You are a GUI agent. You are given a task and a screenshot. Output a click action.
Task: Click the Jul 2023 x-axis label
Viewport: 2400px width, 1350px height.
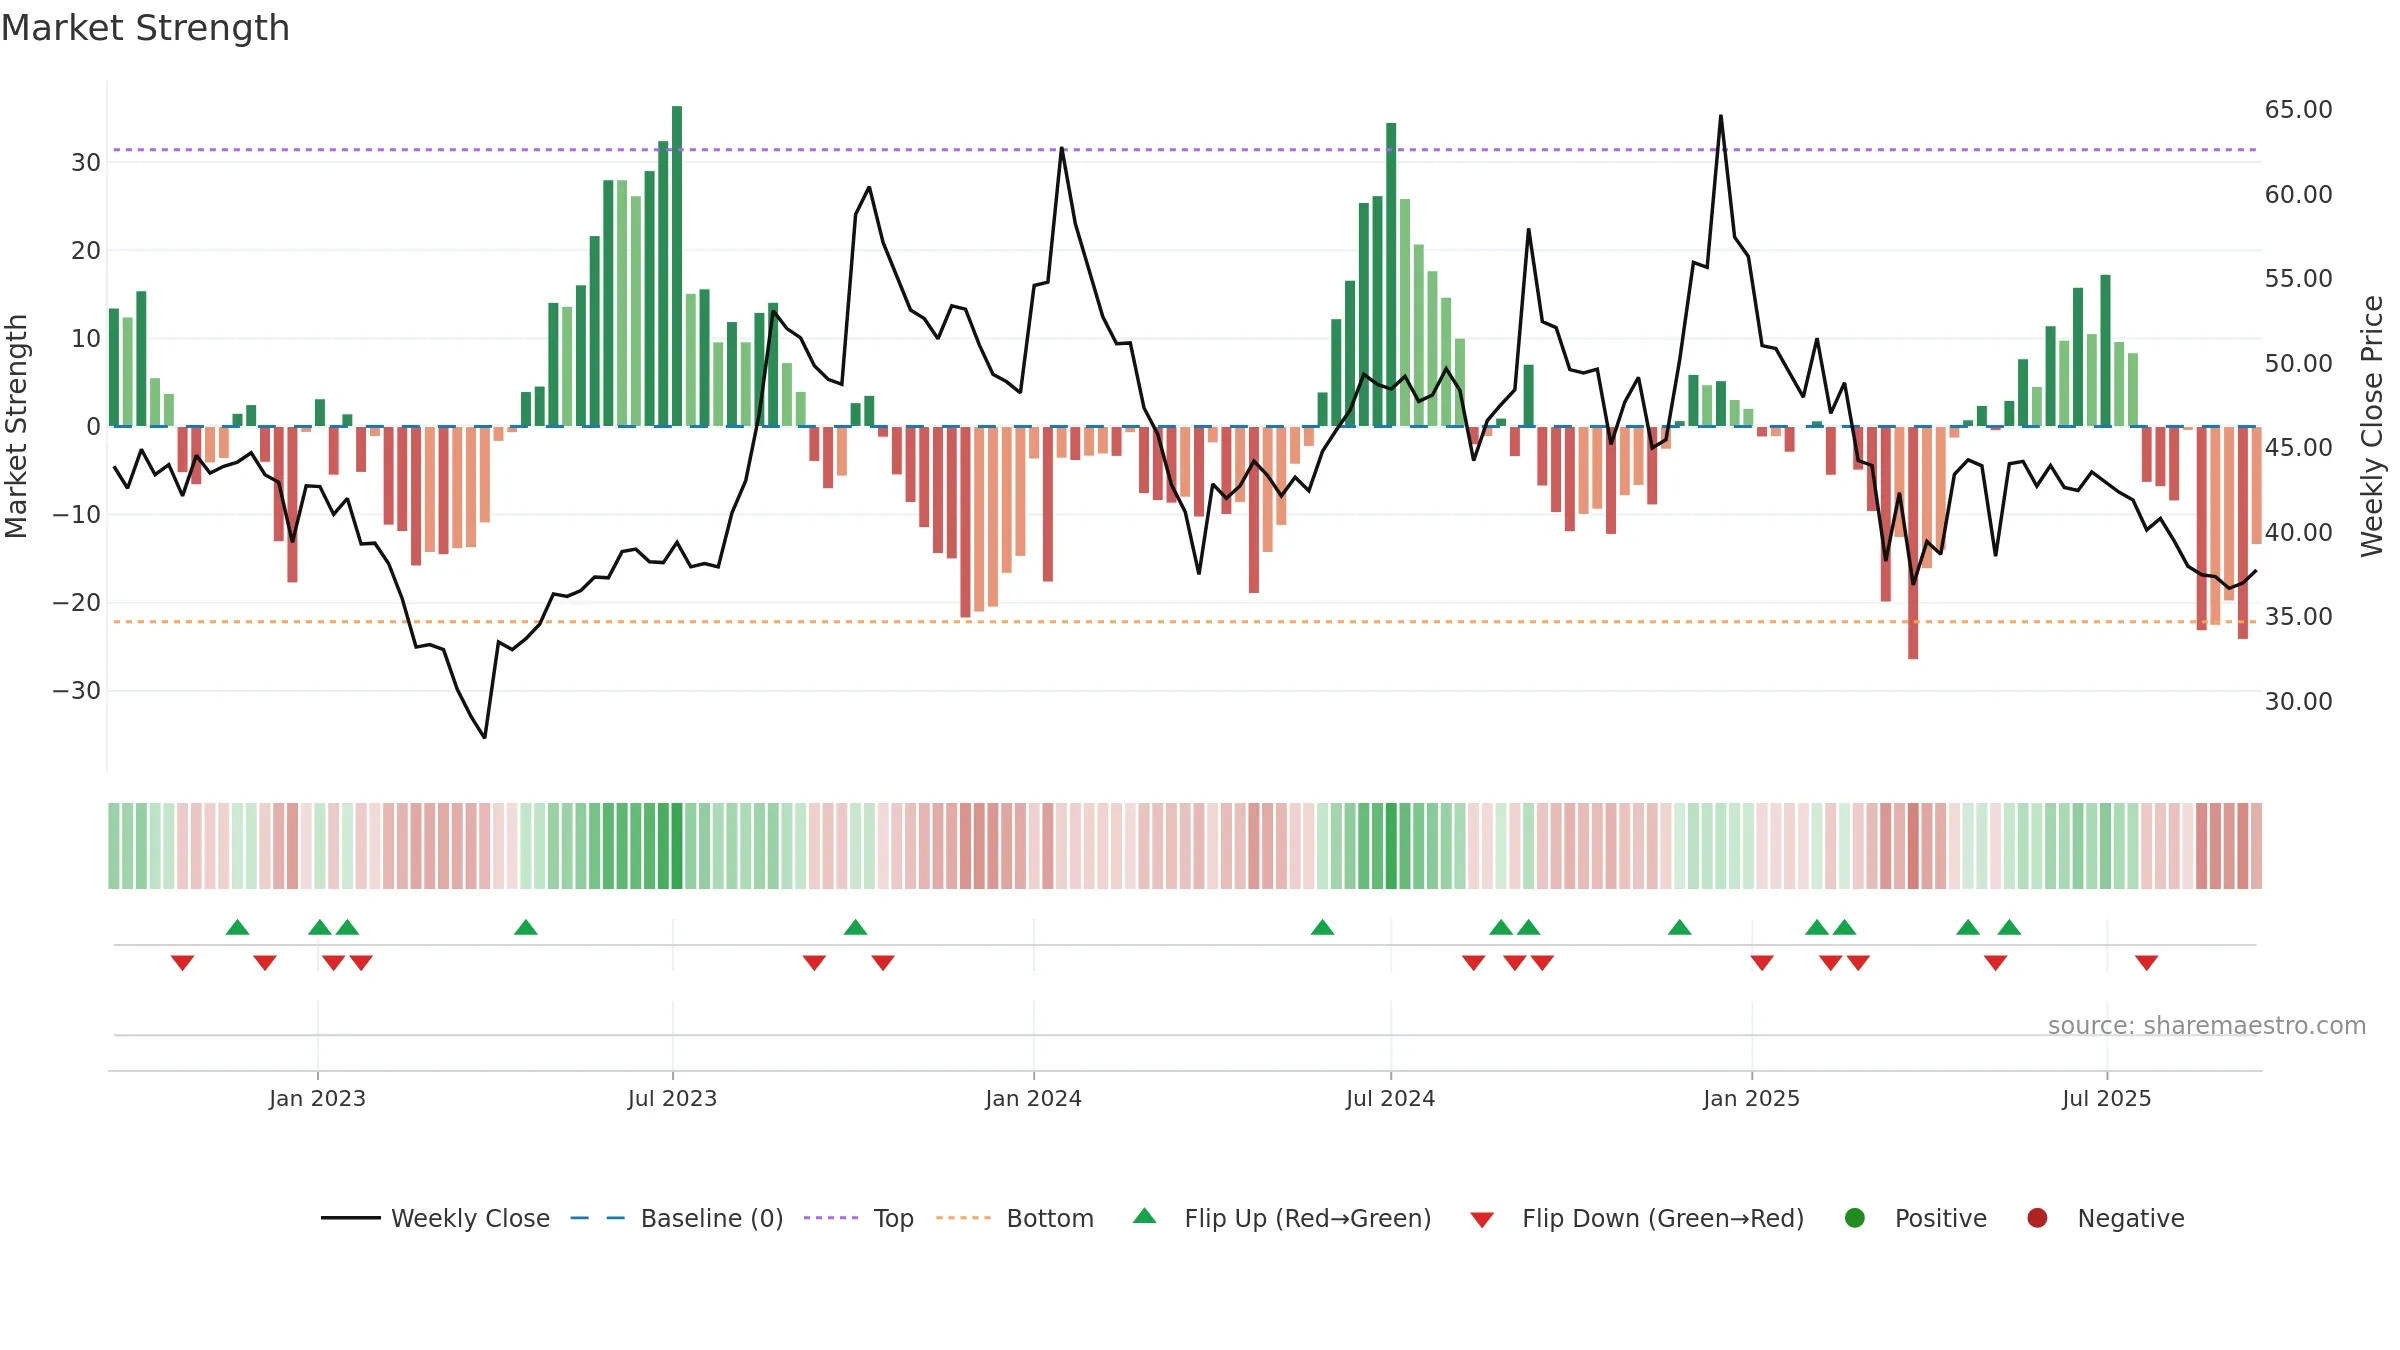click(672, 1098)
